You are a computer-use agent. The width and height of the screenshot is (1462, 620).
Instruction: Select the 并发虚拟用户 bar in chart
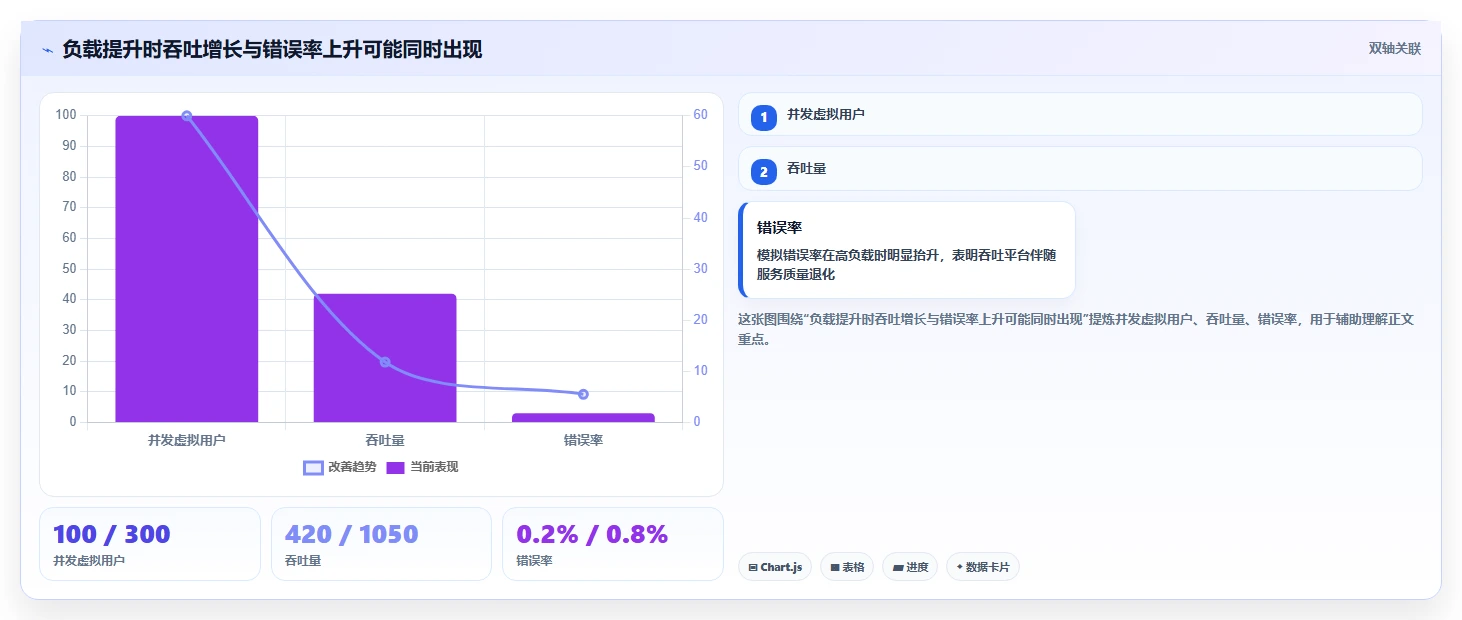point(186,269)
